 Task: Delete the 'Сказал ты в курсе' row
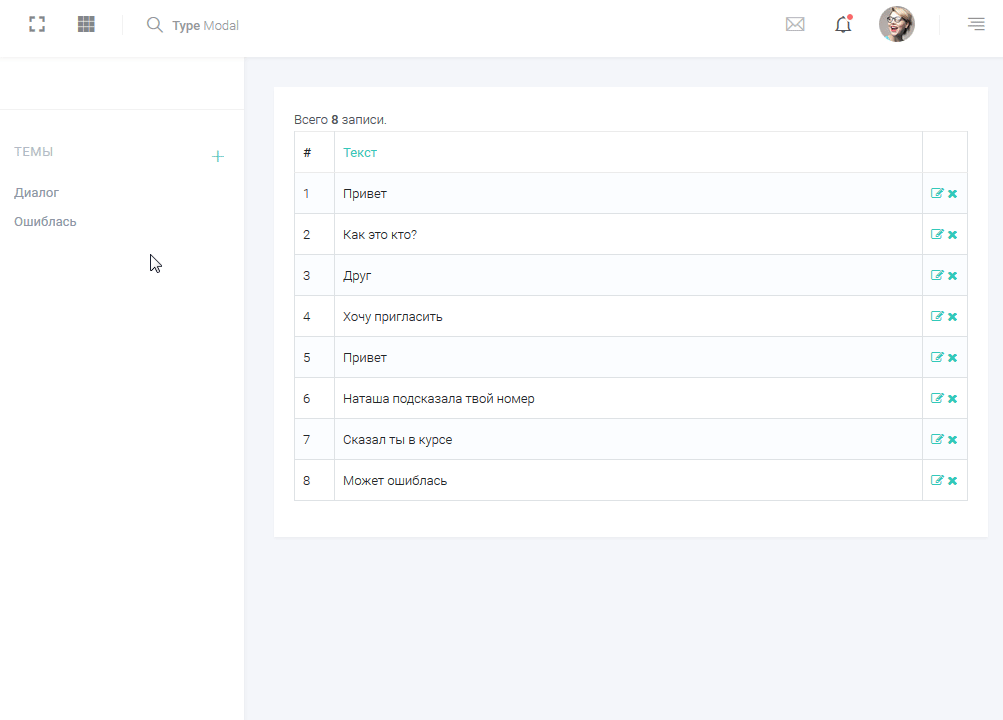click(953, 440)
